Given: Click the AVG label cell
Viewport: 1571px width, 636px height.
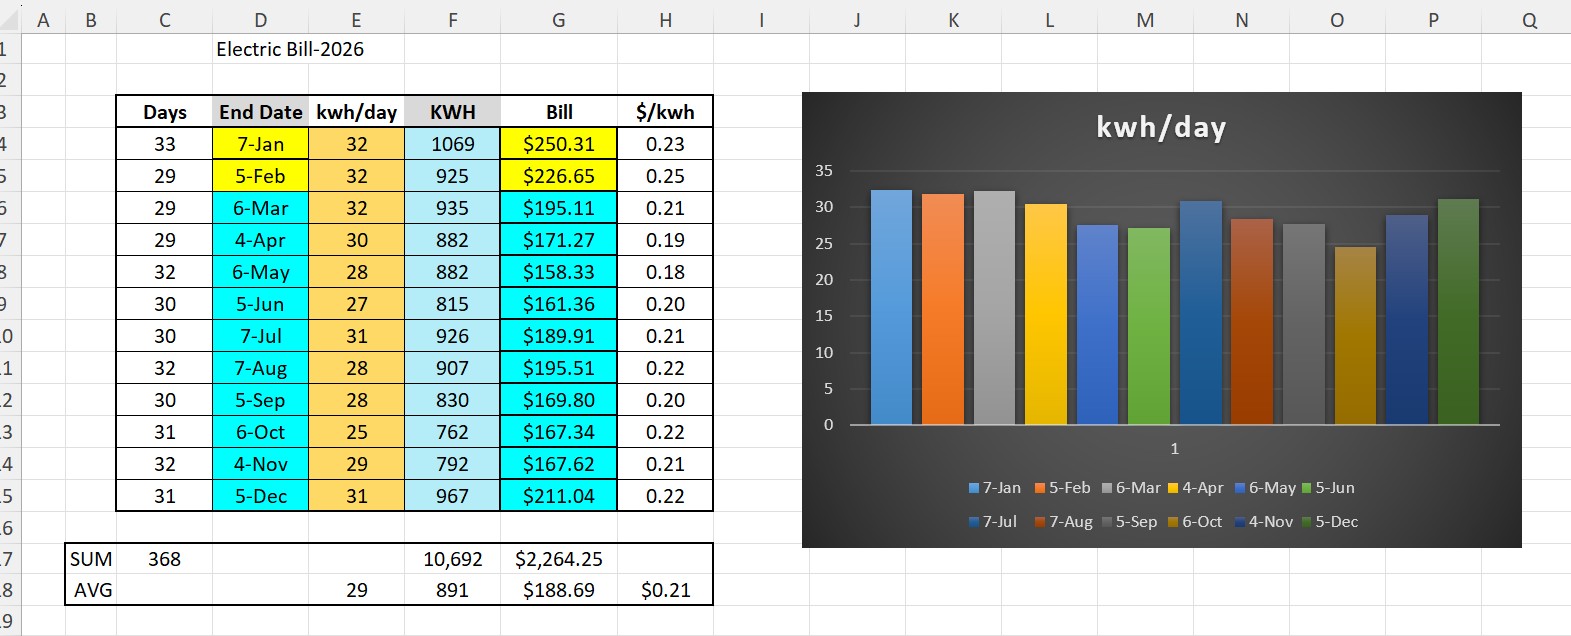Looking at the screenshot, I should [92, 590].
